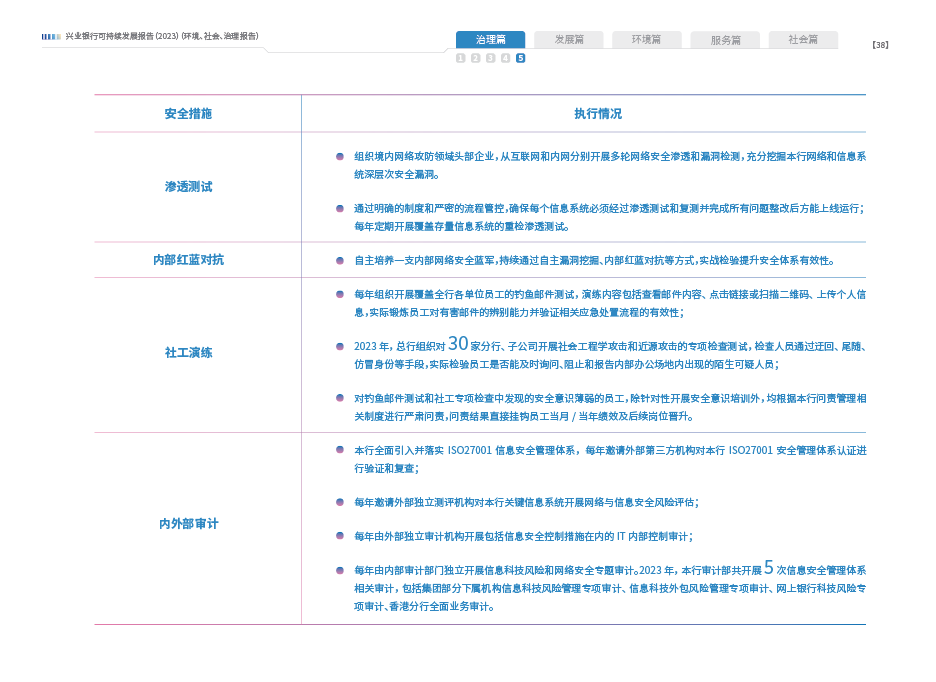Open the 社会篇 tab
This screenshot has width=936, height=682.
pos(803,40)
